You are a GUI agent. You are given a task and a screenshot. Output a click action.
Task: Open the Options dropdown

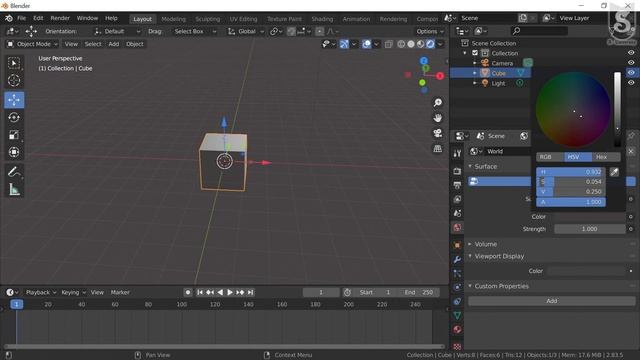tap(429, 31)
